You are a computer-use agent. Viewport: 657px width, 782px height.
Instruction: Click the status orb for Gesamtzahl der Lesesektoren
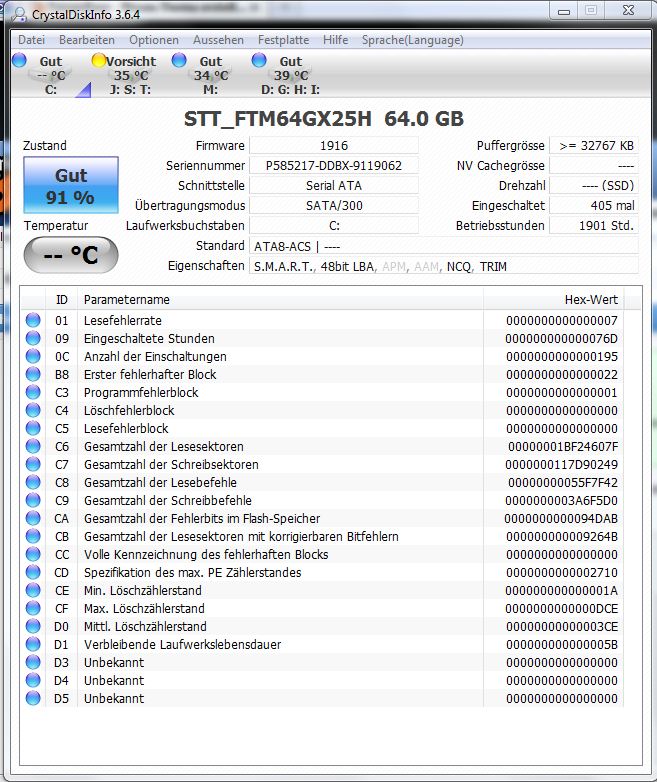pos(33,446)
